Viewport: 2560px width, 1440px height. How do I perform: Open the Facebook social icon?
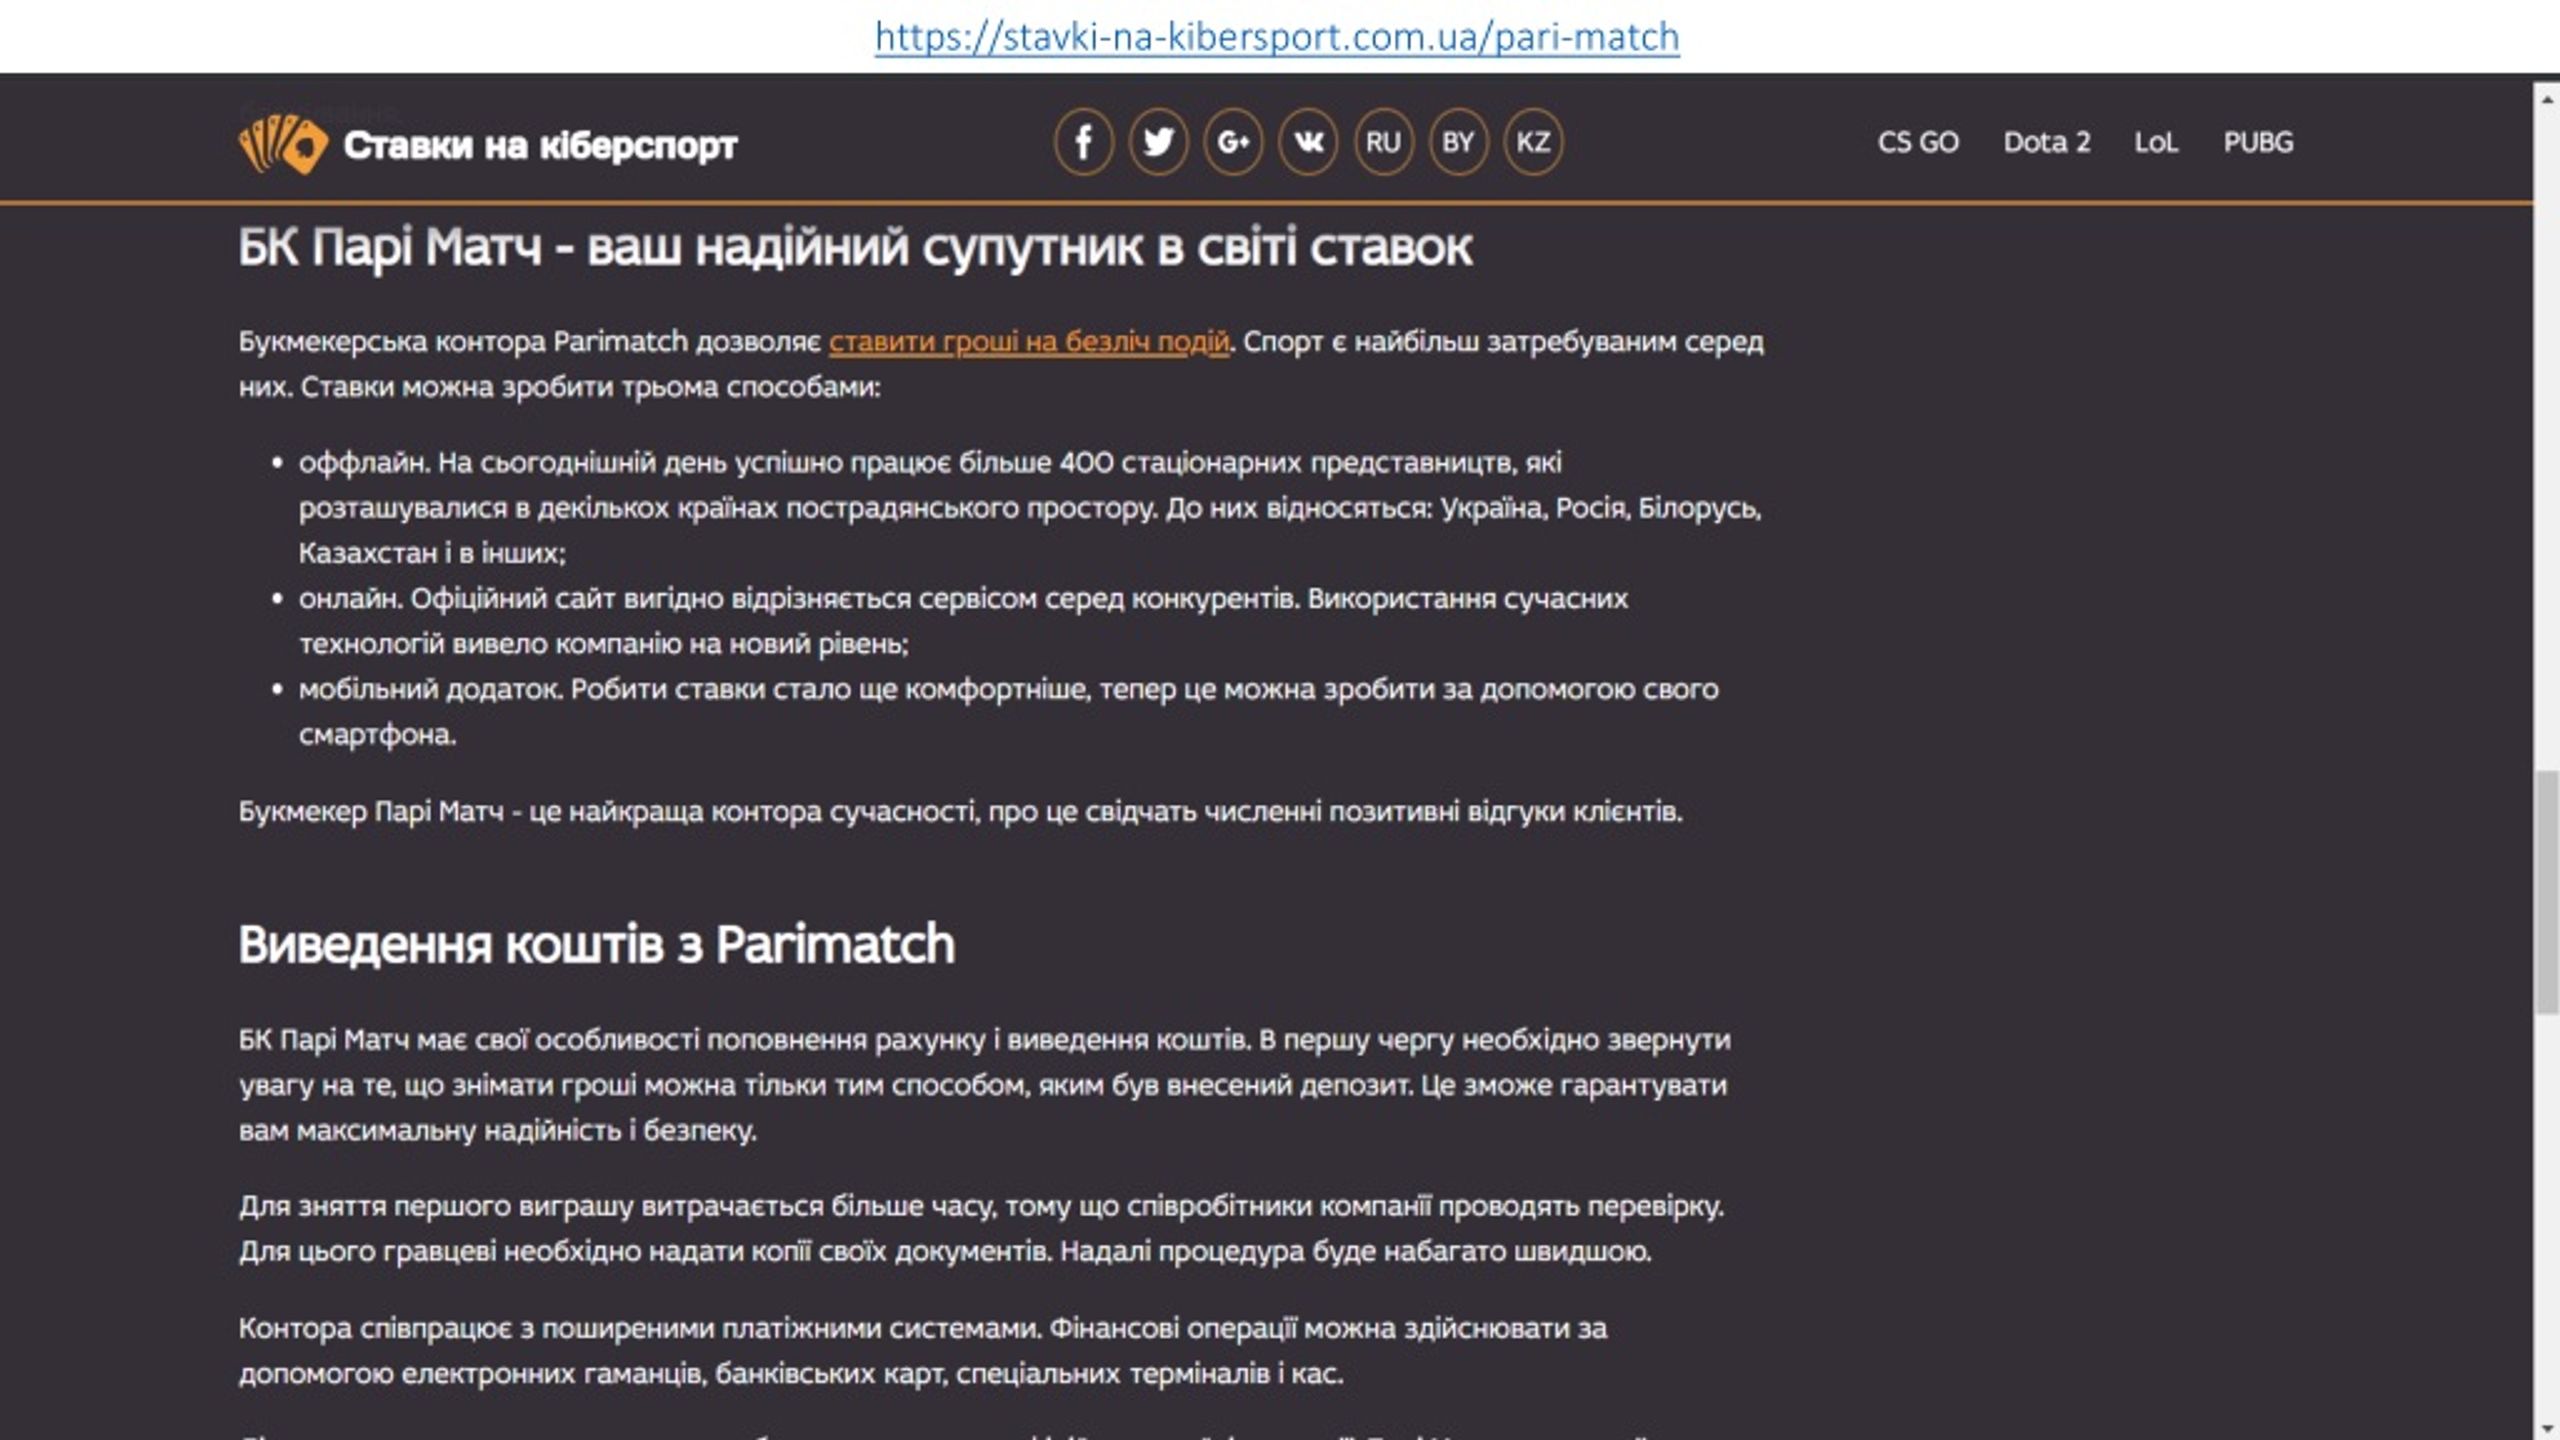point(1083,142)
